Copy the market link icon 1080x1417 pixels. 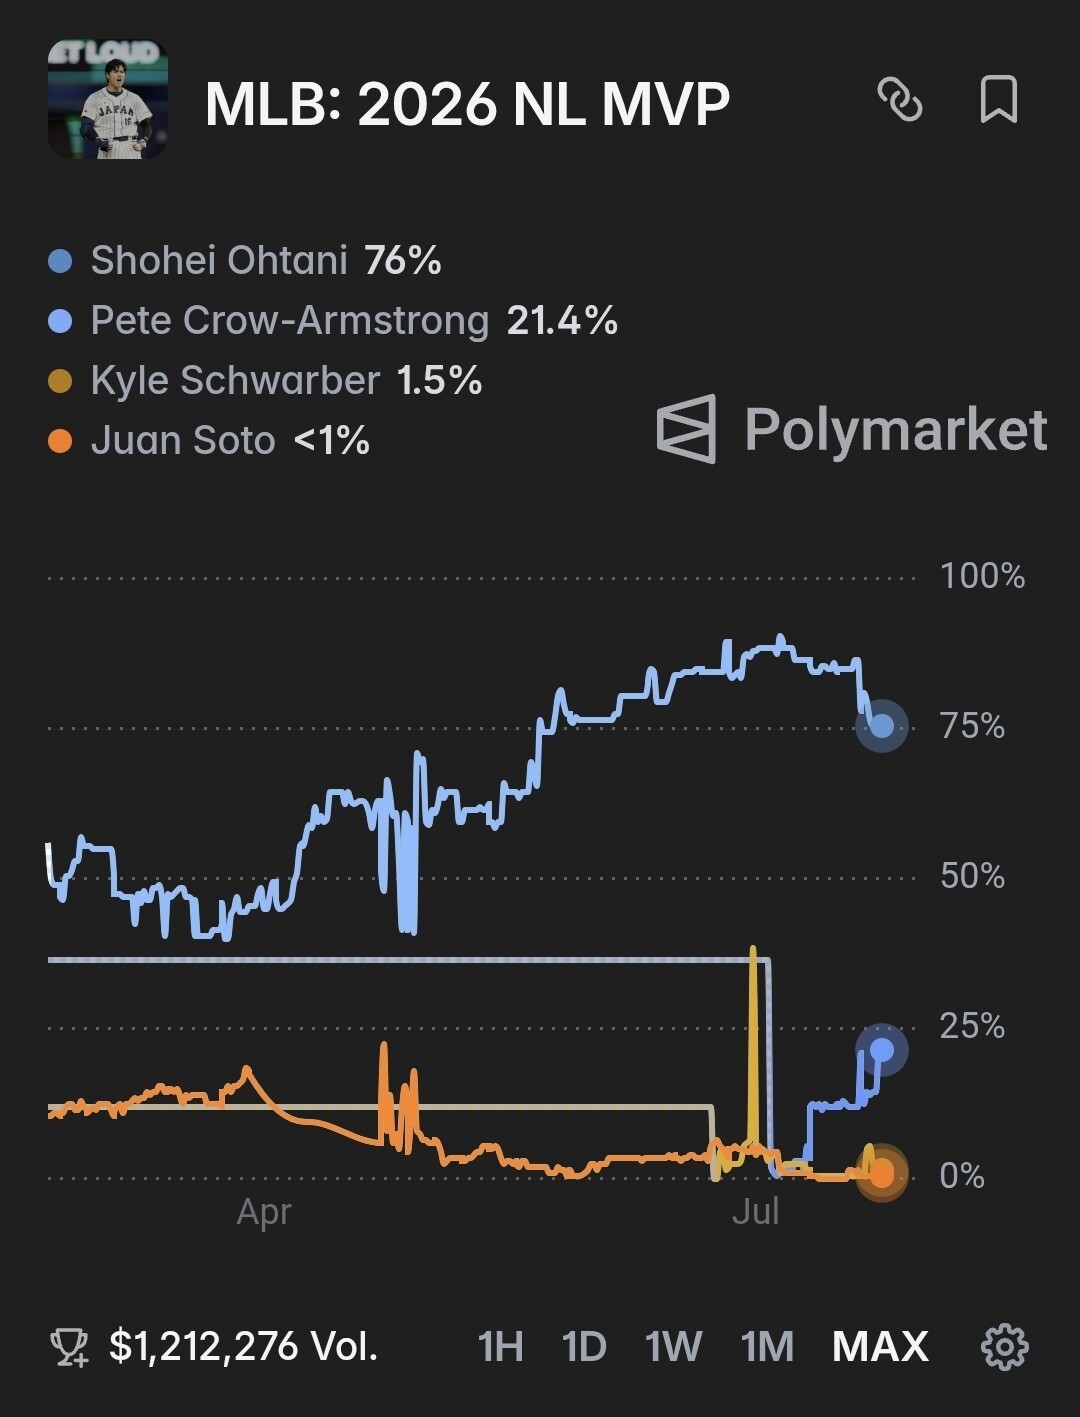click(x=899, y=100)
